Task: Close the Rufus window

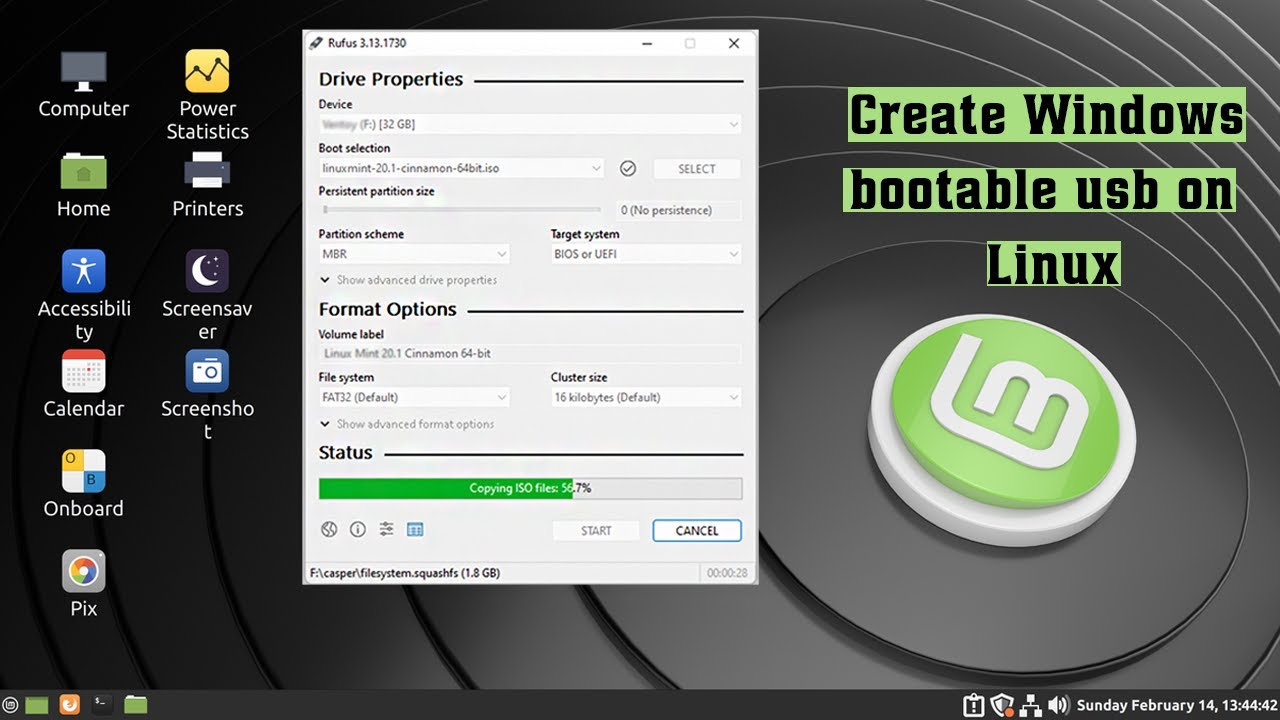Action: (734, 43)
